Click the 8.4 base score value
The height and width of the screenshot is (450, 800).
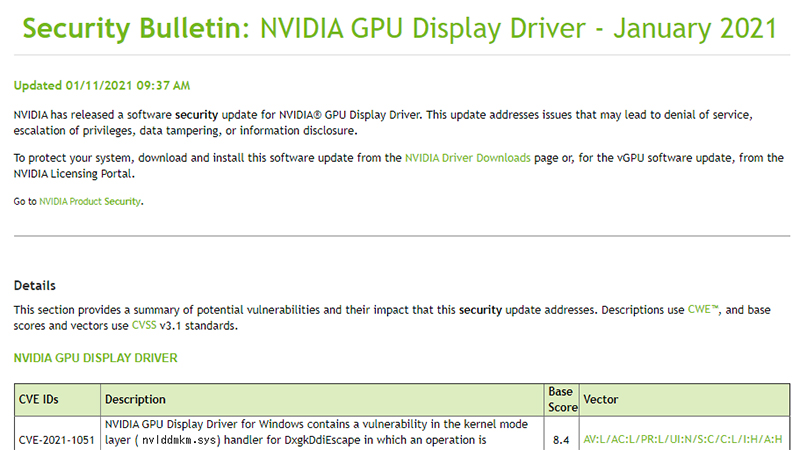(x=561, y=439)
